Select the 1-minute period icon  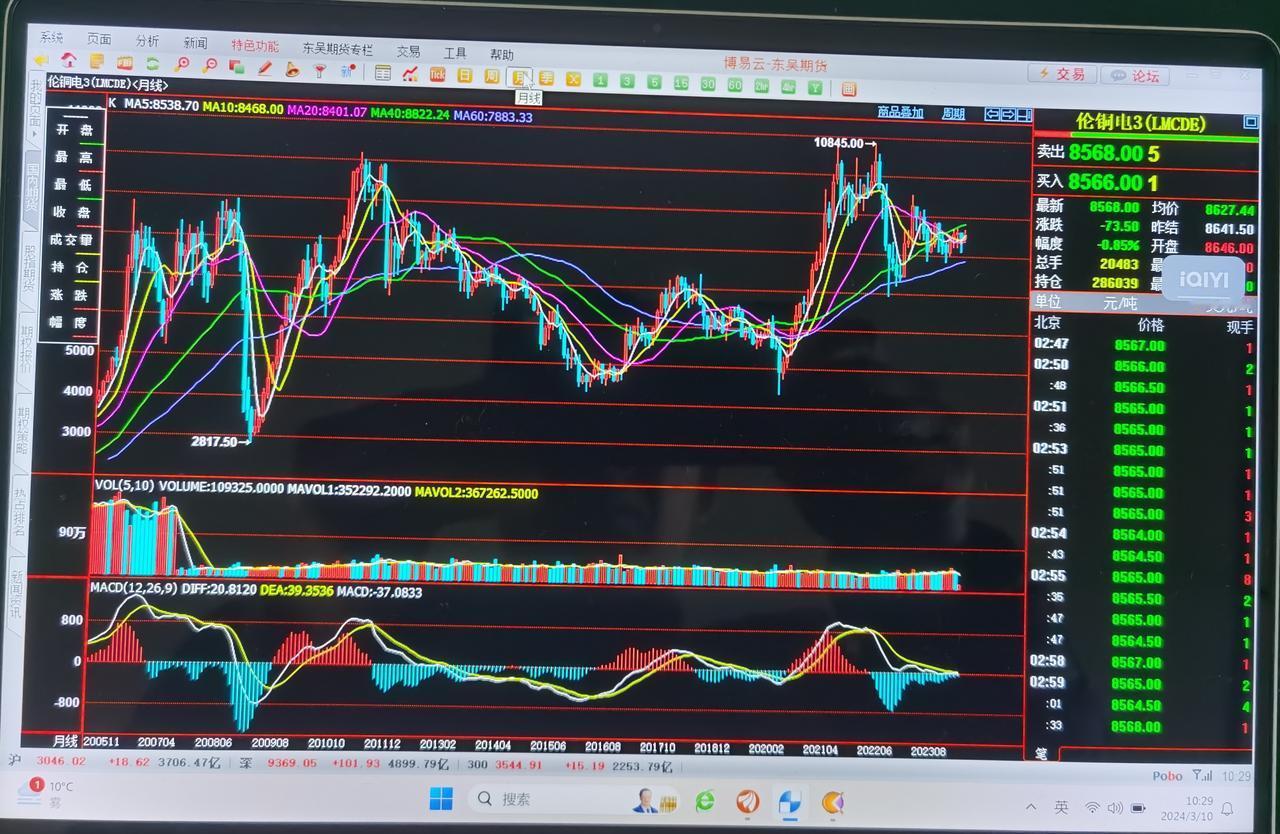click(601, 80)
